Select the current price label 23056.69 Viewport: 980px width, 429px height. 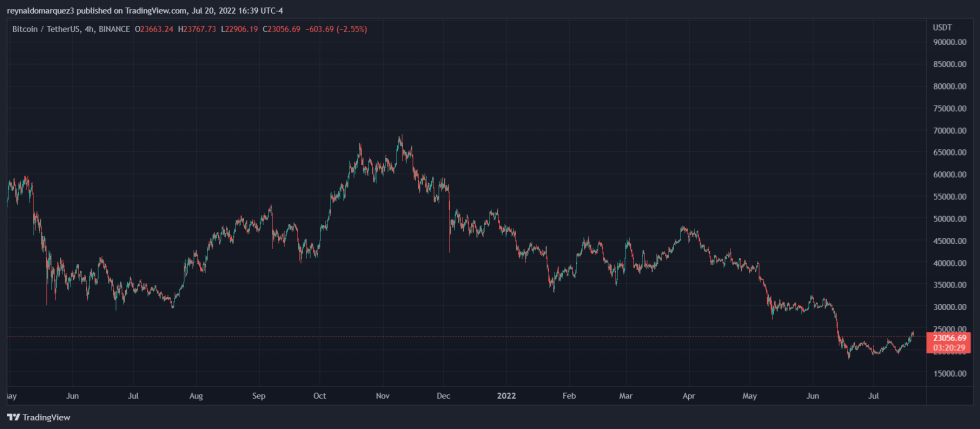[x=949, y=338]
